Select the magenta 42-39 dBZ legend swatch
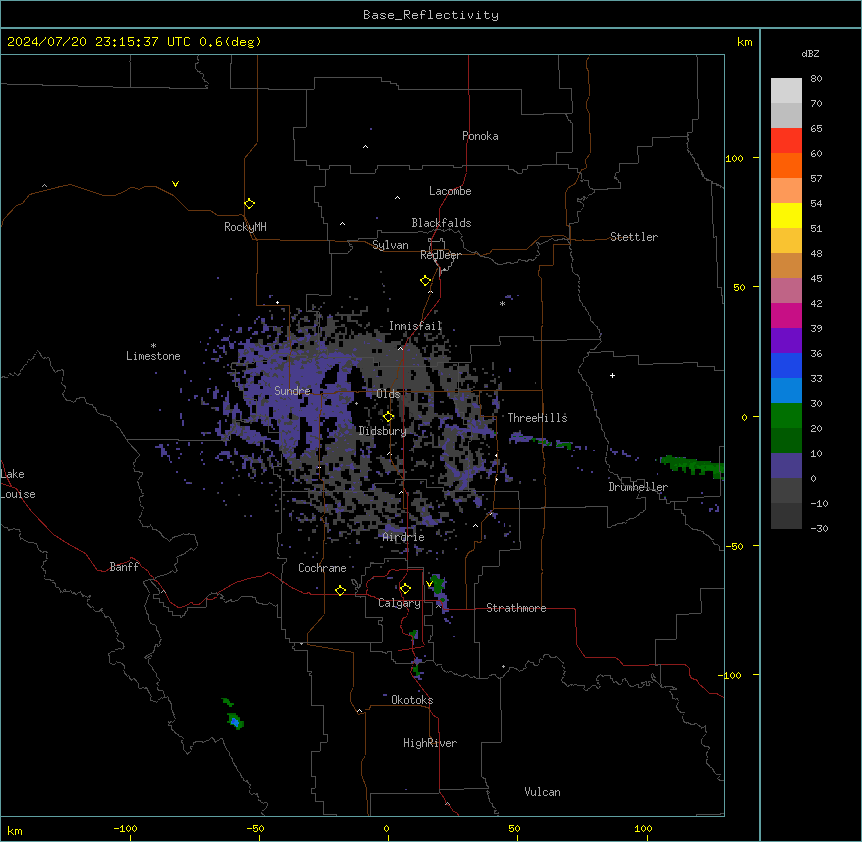This screenshot has width=862, height=842. tap(786, 315)
